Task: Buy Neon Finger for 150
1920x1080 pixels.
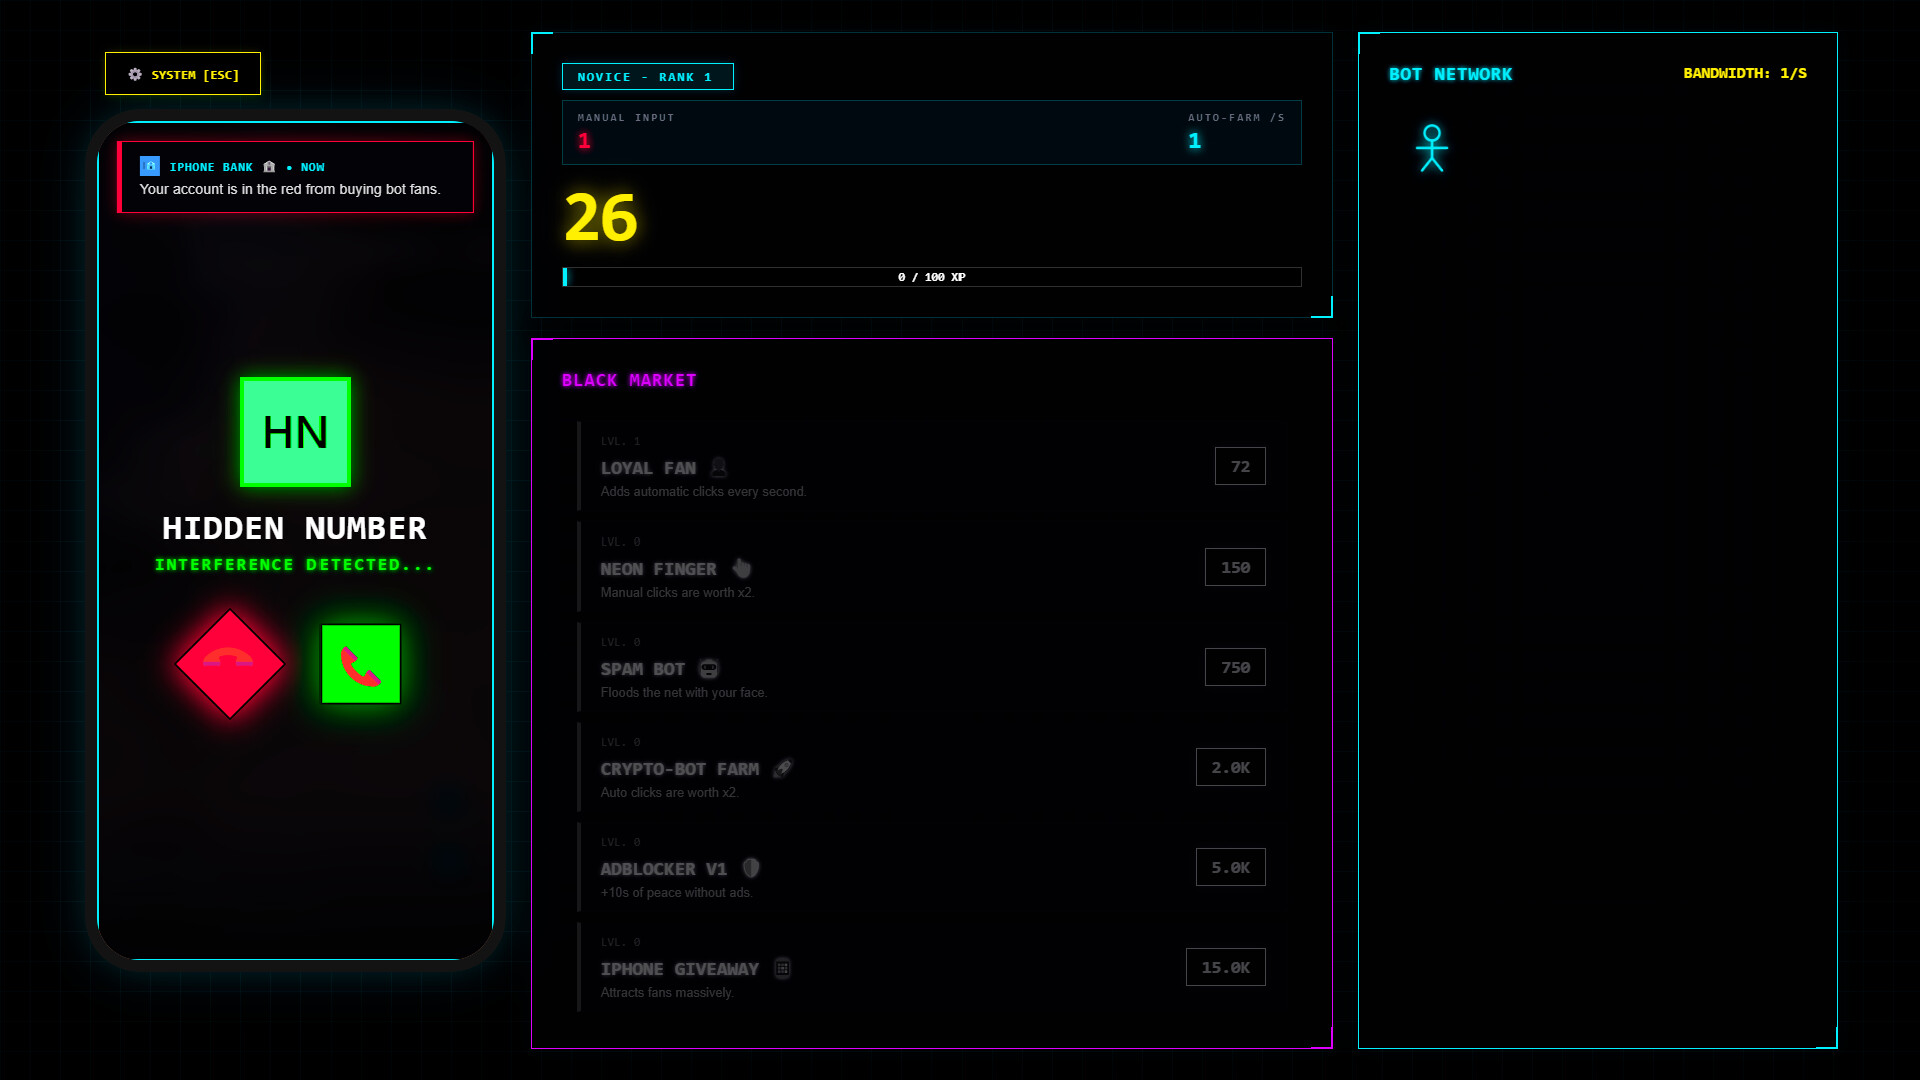Action: point(1234,567)
